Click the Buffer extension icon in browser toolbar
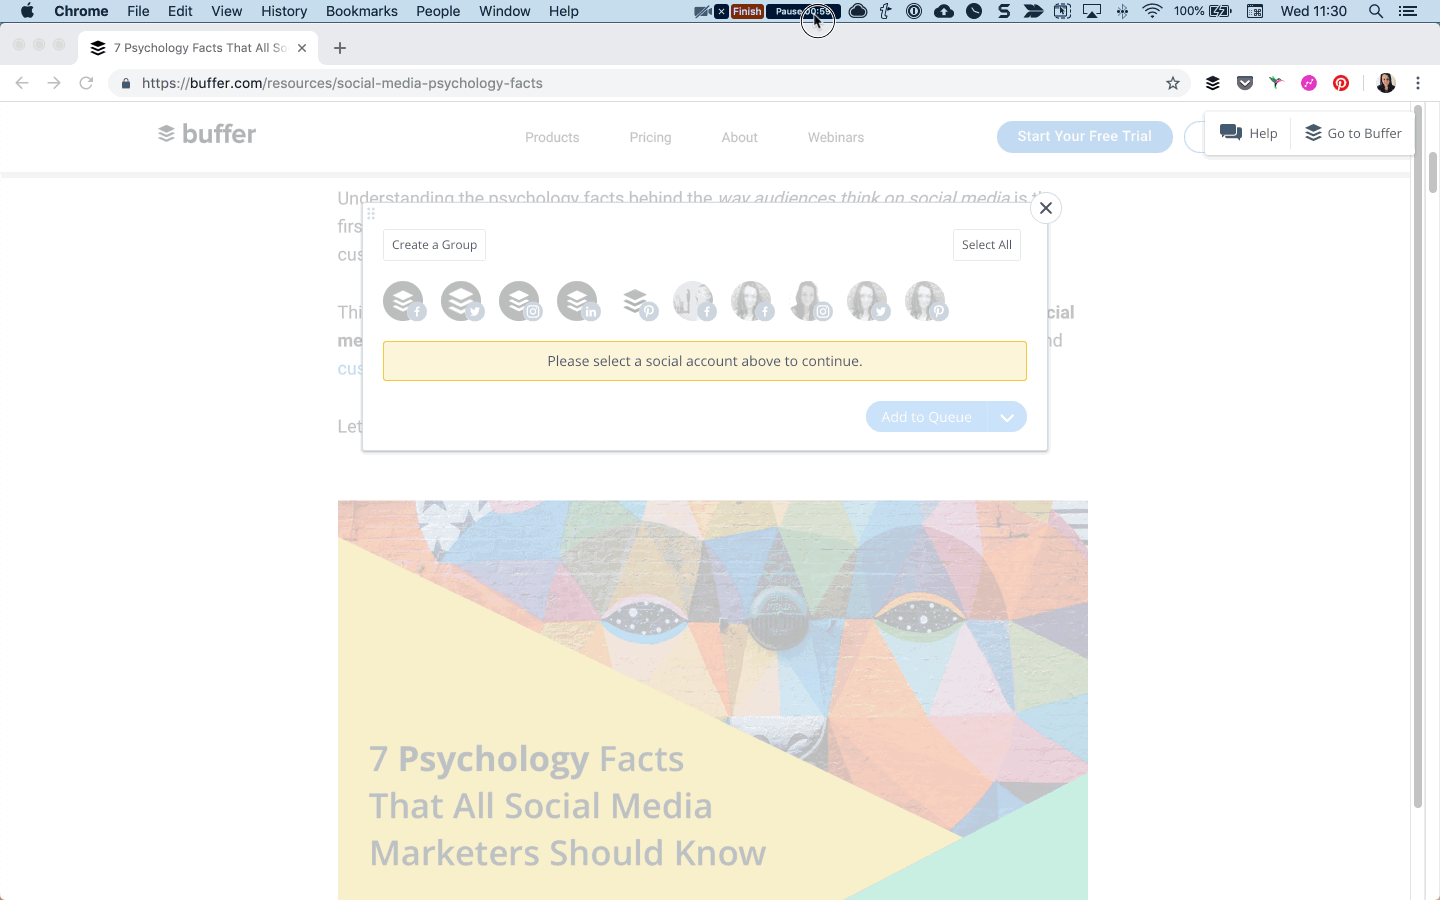Image resolution: width=1440 pixels, height=900 pixels. 1212,82
